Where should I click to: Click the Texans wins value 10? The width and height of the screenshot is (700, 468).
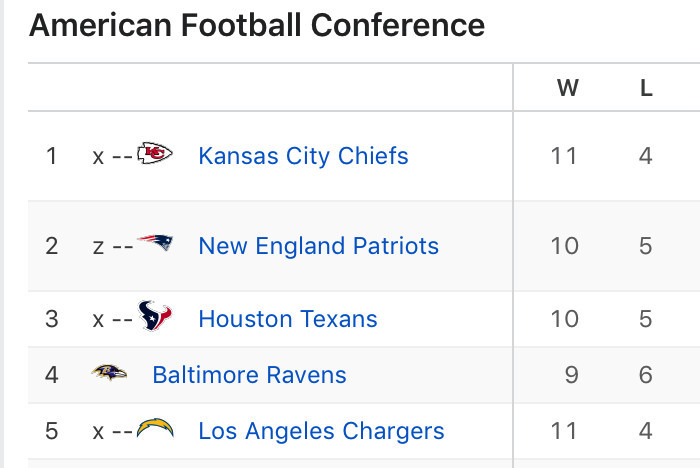point(564,319)
